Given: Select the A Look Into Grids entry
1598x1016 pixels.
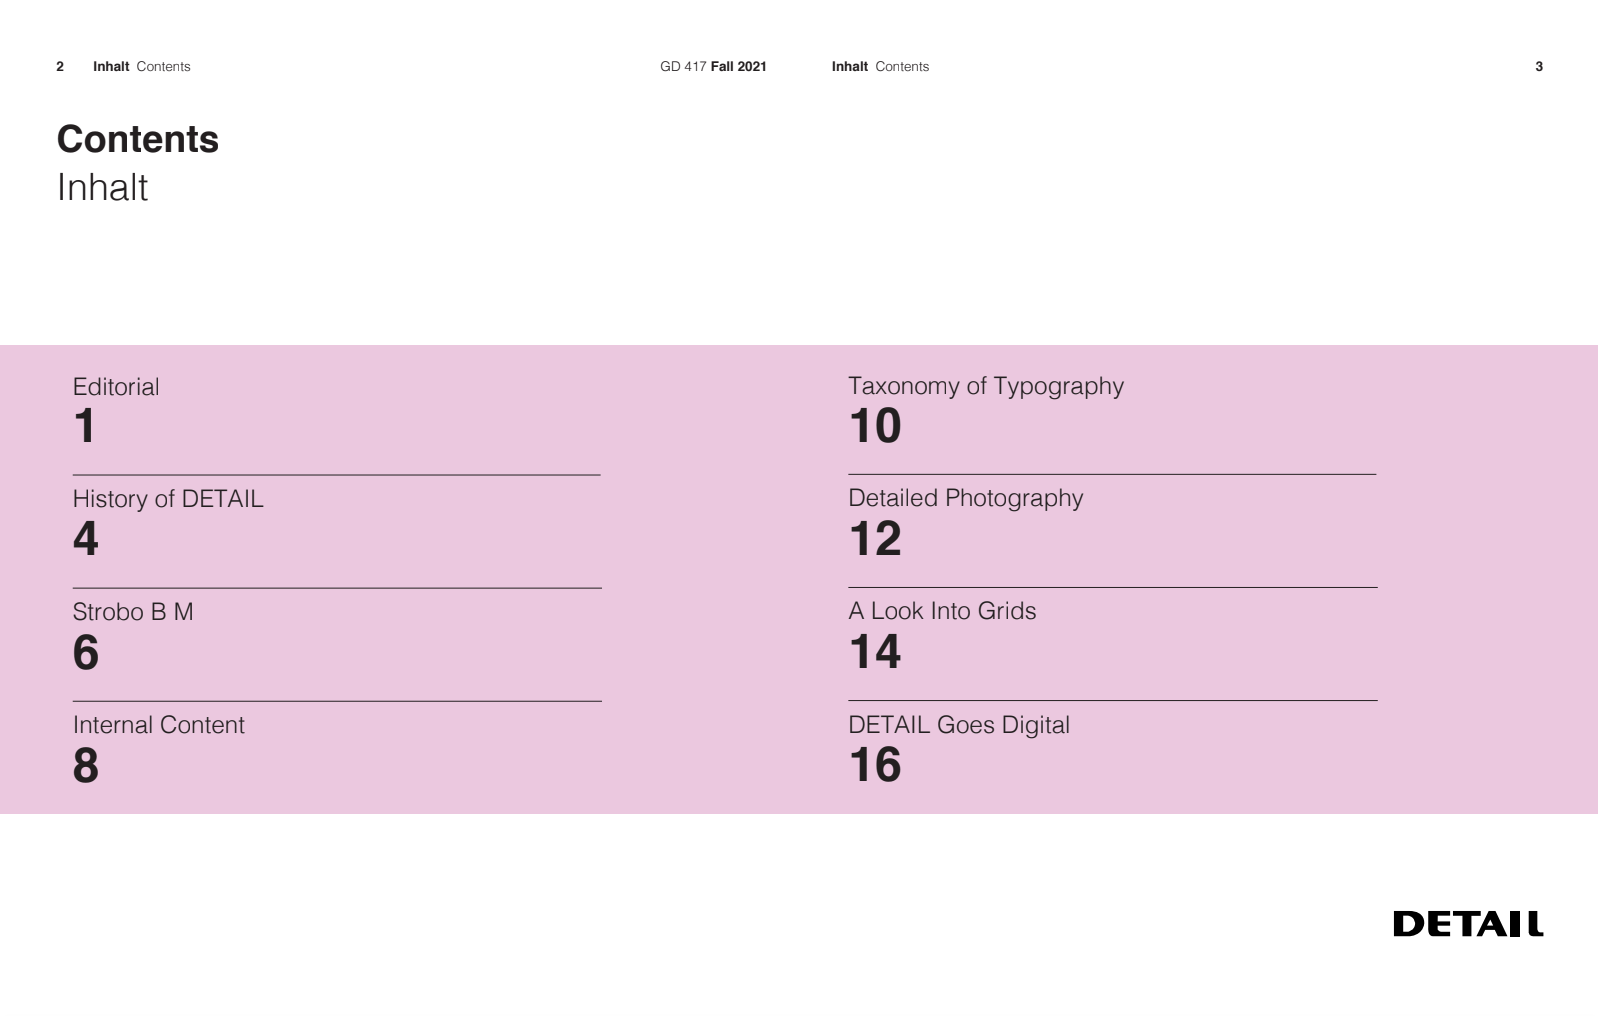Looking at the screenshot, I should pos(942,611).
